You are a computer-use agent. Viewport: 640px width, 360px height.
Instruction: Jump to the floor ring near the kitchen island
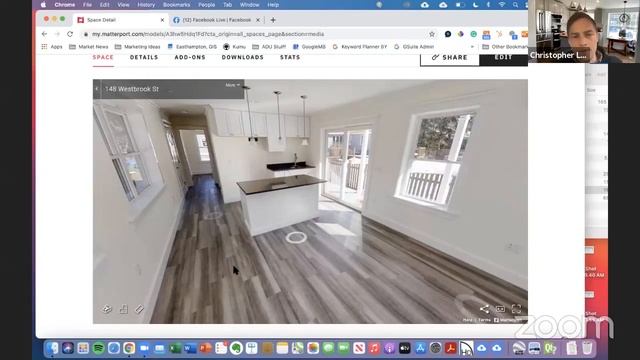coord(296,238)
